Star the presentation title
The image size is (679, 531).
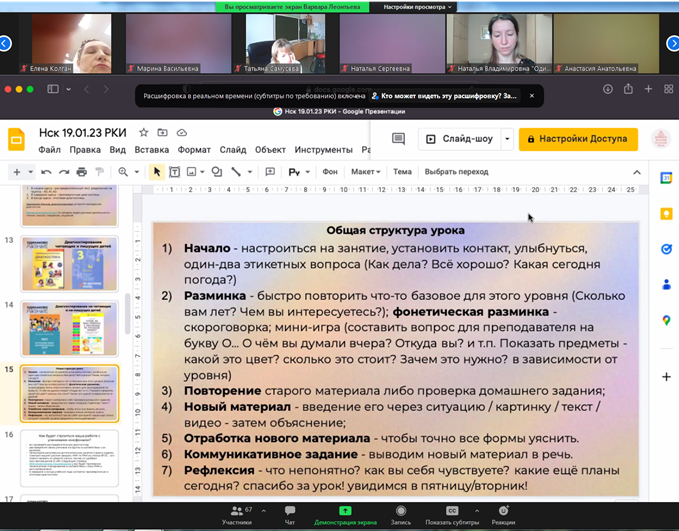(x=144, y=132)
